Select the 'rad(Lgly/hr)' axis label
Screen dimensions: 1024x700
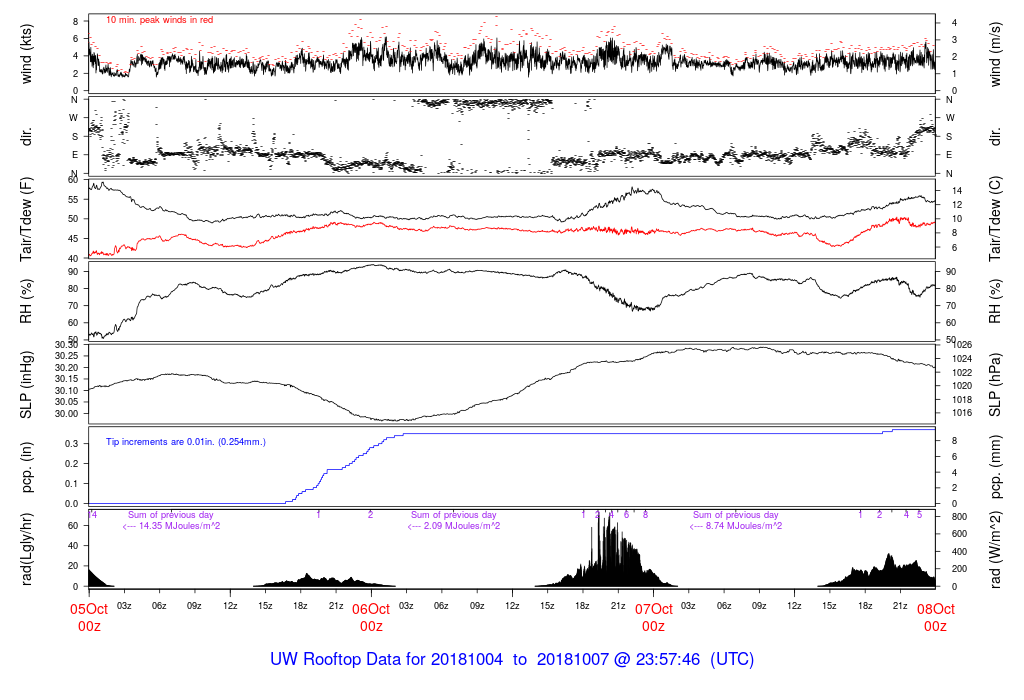point(26,550)
